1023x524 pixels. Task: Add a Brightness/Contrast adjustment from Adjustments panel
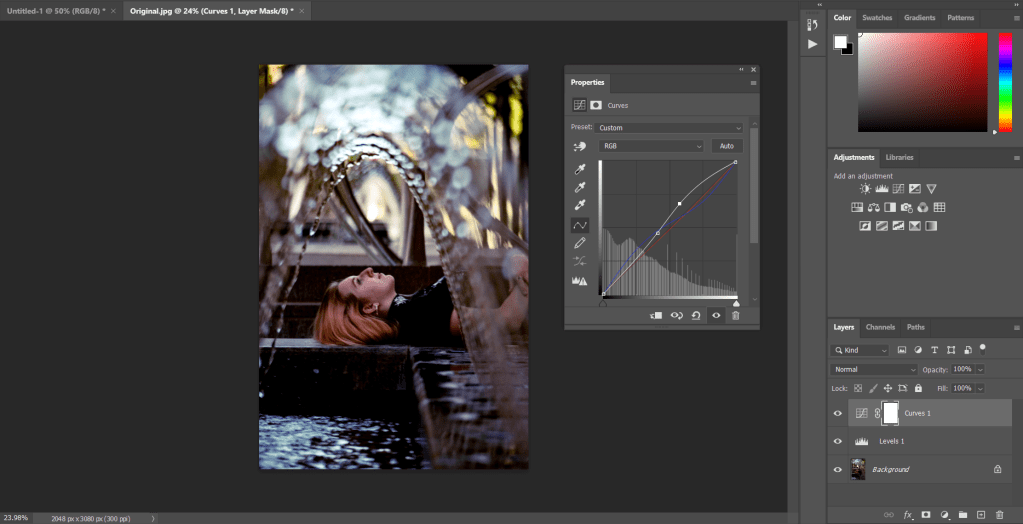coord(865,189)
